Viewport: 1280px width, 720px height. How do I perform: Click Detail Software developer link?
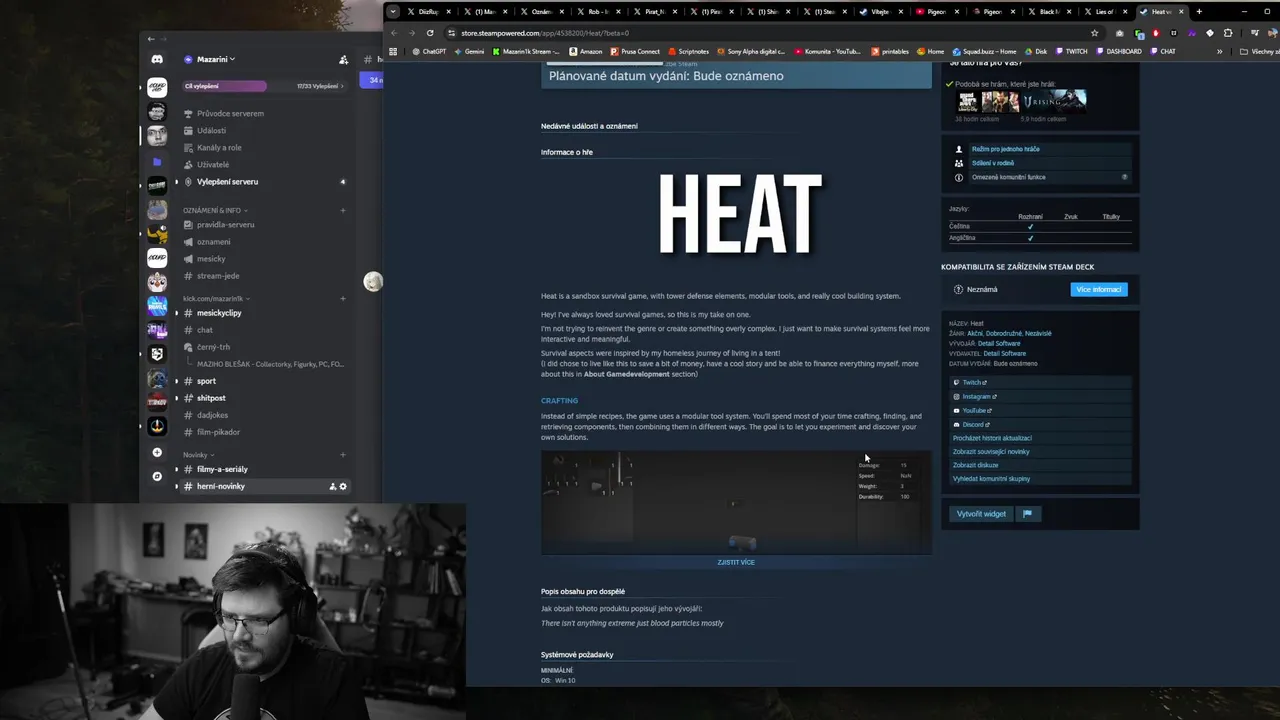(x=999, y=343)
